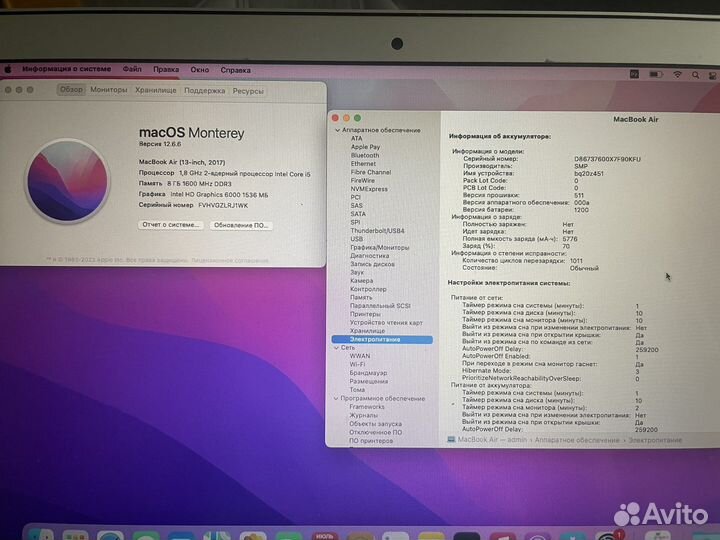Image resolution: width=720 pixels, height=540 pixels.
Task: Click the macOS Monterey logo image
Action: coord(68,181)
